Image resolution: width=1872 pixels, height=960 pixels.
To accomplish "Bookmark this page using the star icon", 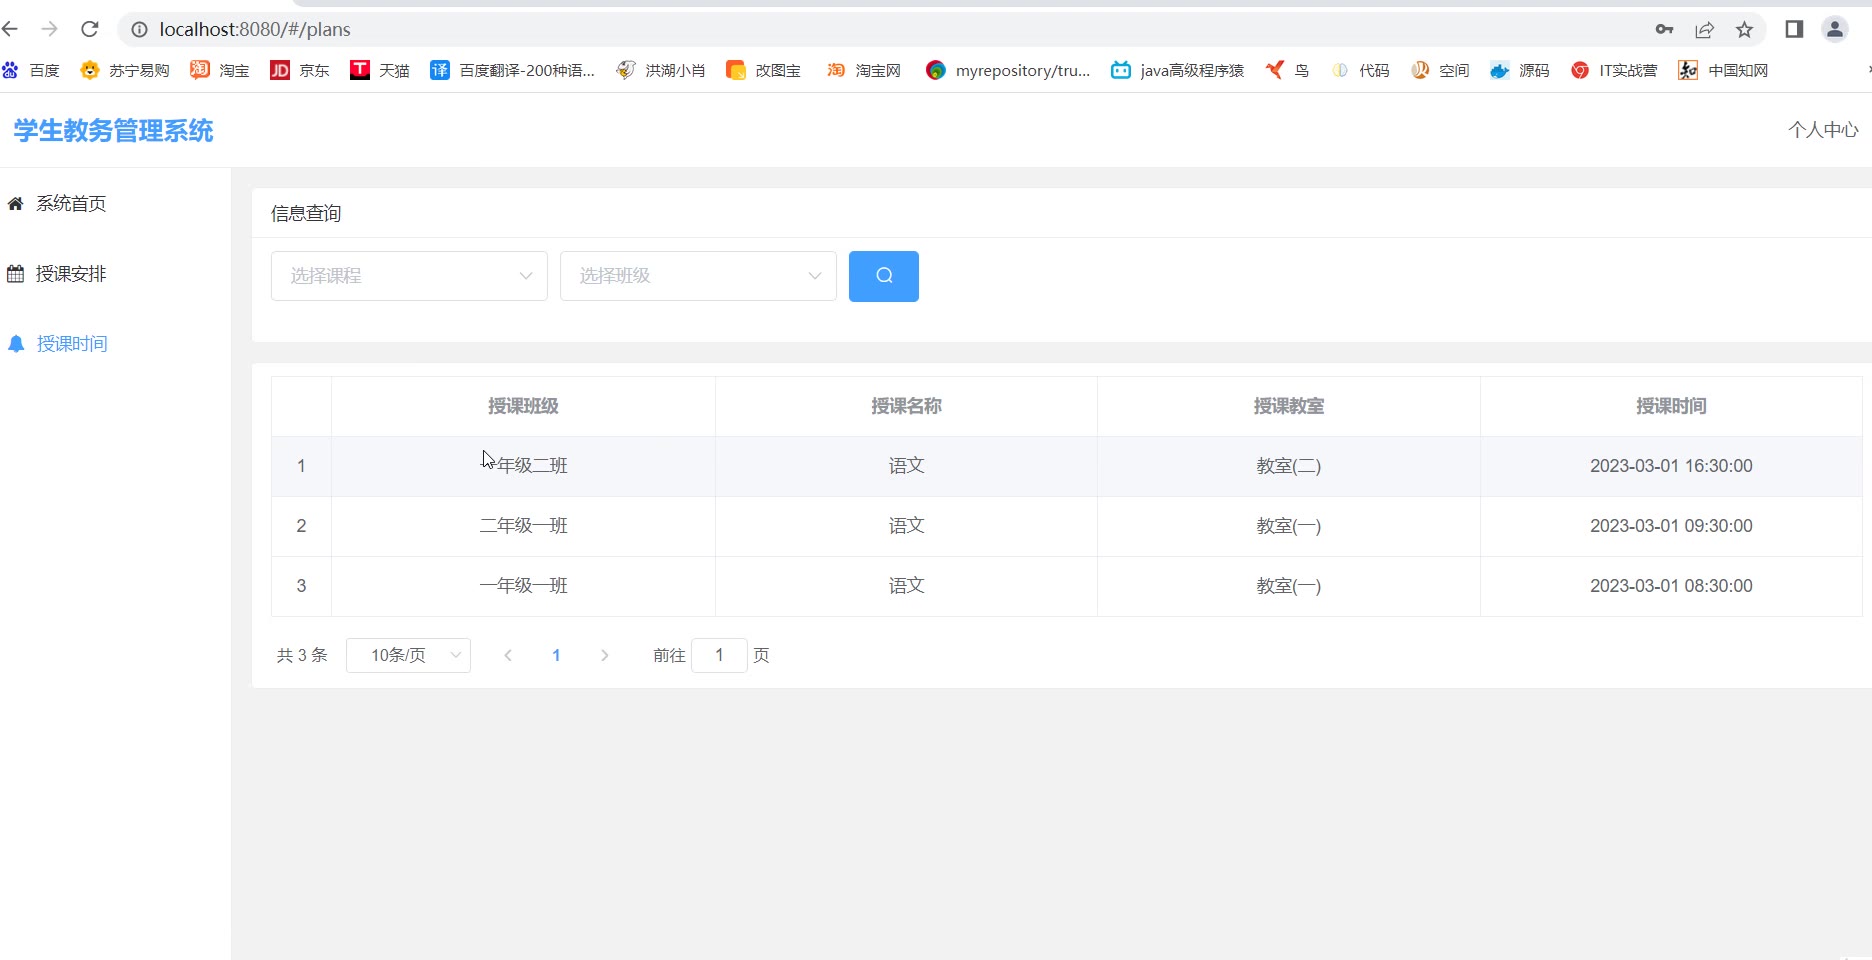I will (x=1745, y=29).
